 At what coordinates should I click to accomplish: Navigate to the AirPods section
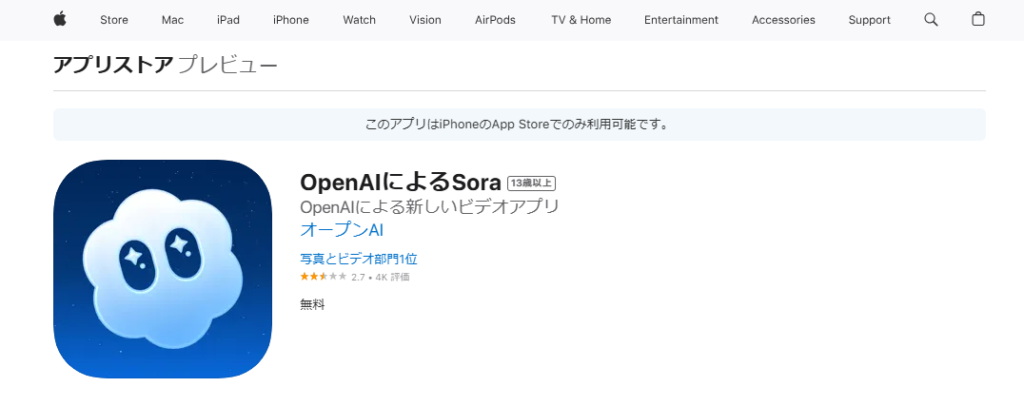495,20
